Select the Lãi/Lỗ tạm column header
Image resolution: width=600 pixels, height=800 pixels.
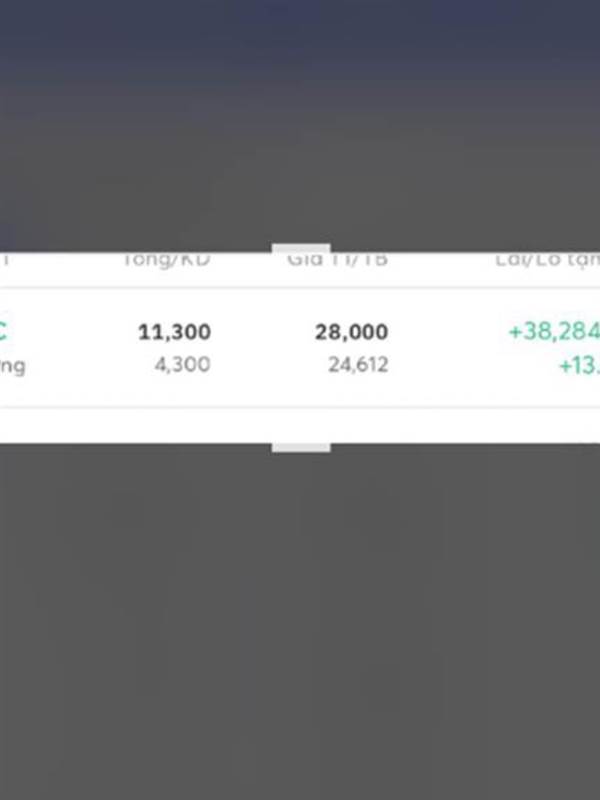pyautogui.click(x=547, y=260)
